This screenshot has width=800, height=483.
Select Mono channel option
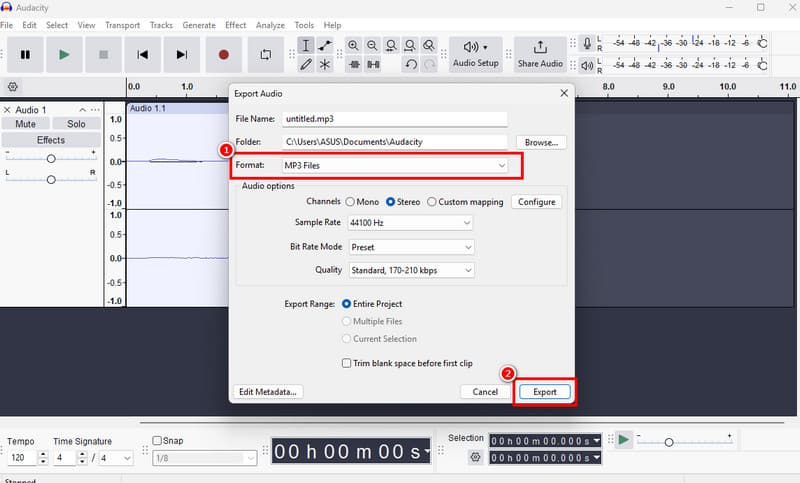click(350, 202)
